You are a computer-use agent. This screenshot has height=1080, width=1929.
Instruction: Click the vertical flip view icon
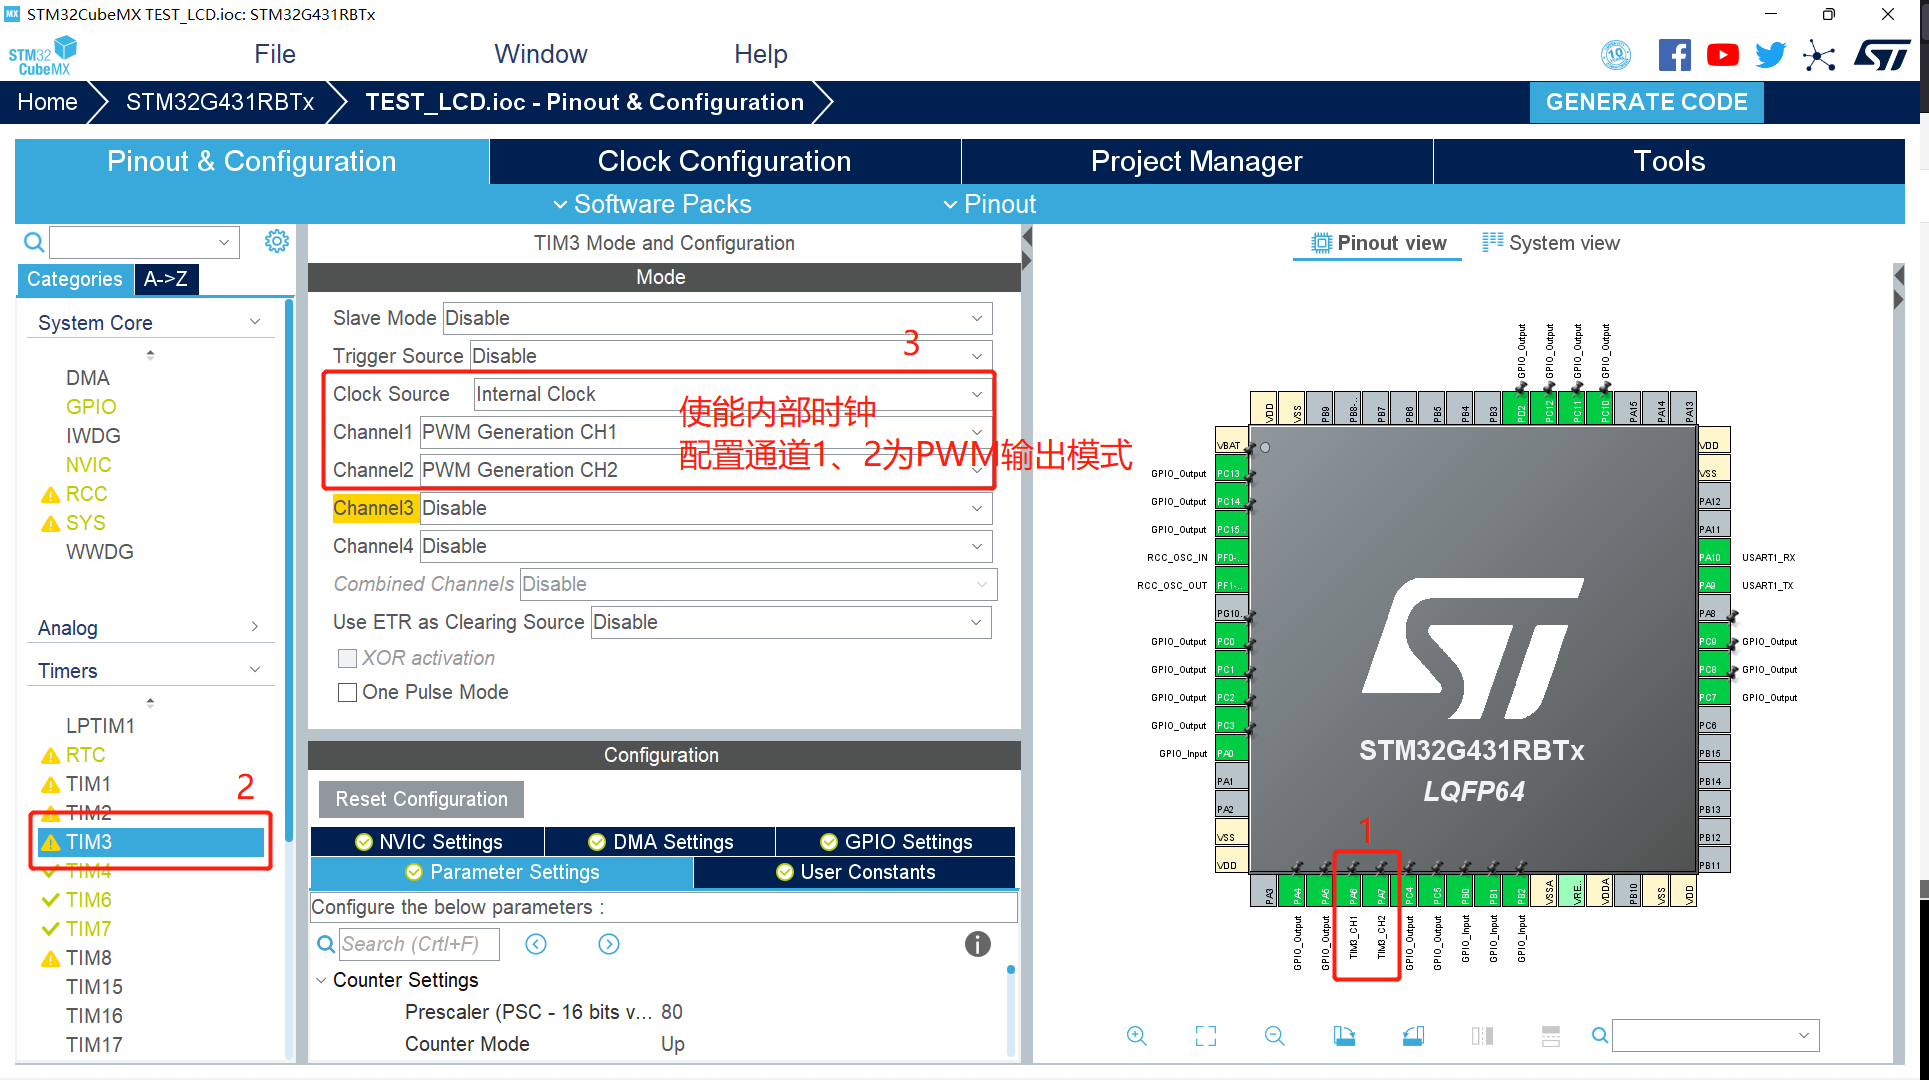(1482, 1036)
